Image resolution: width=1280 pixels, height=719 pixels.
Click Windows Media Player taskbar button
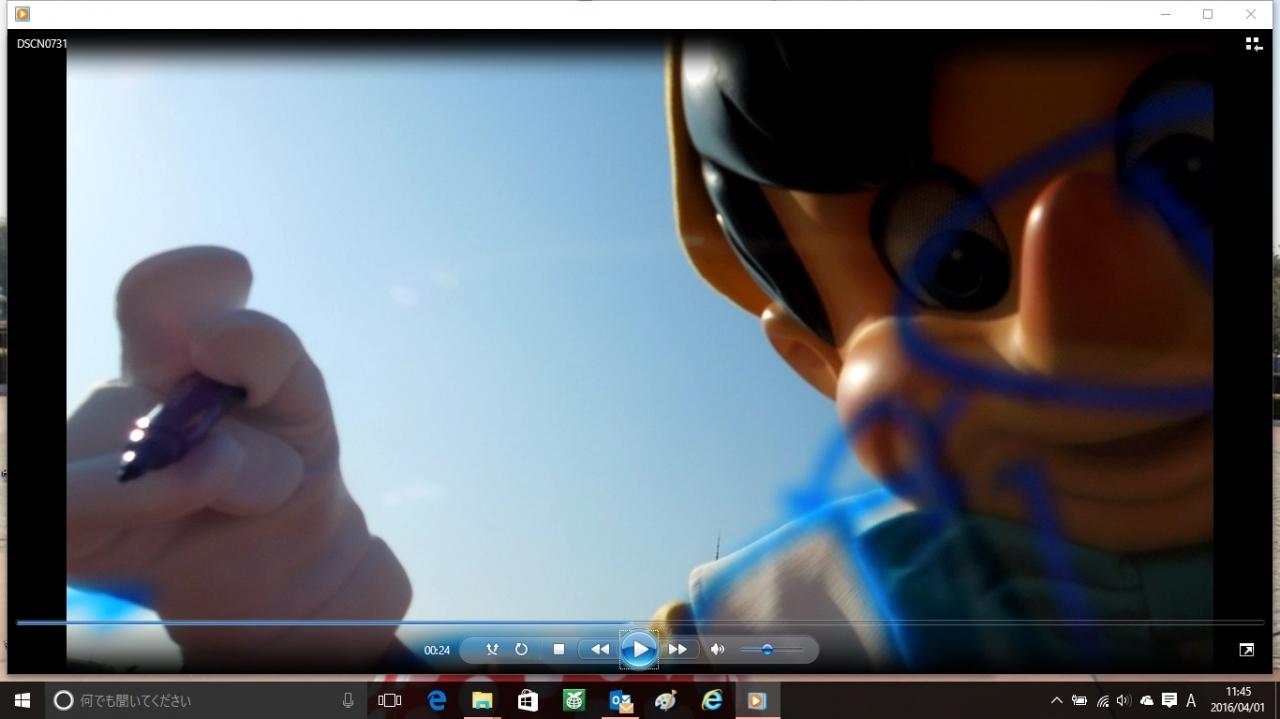(x=757, y=700)
